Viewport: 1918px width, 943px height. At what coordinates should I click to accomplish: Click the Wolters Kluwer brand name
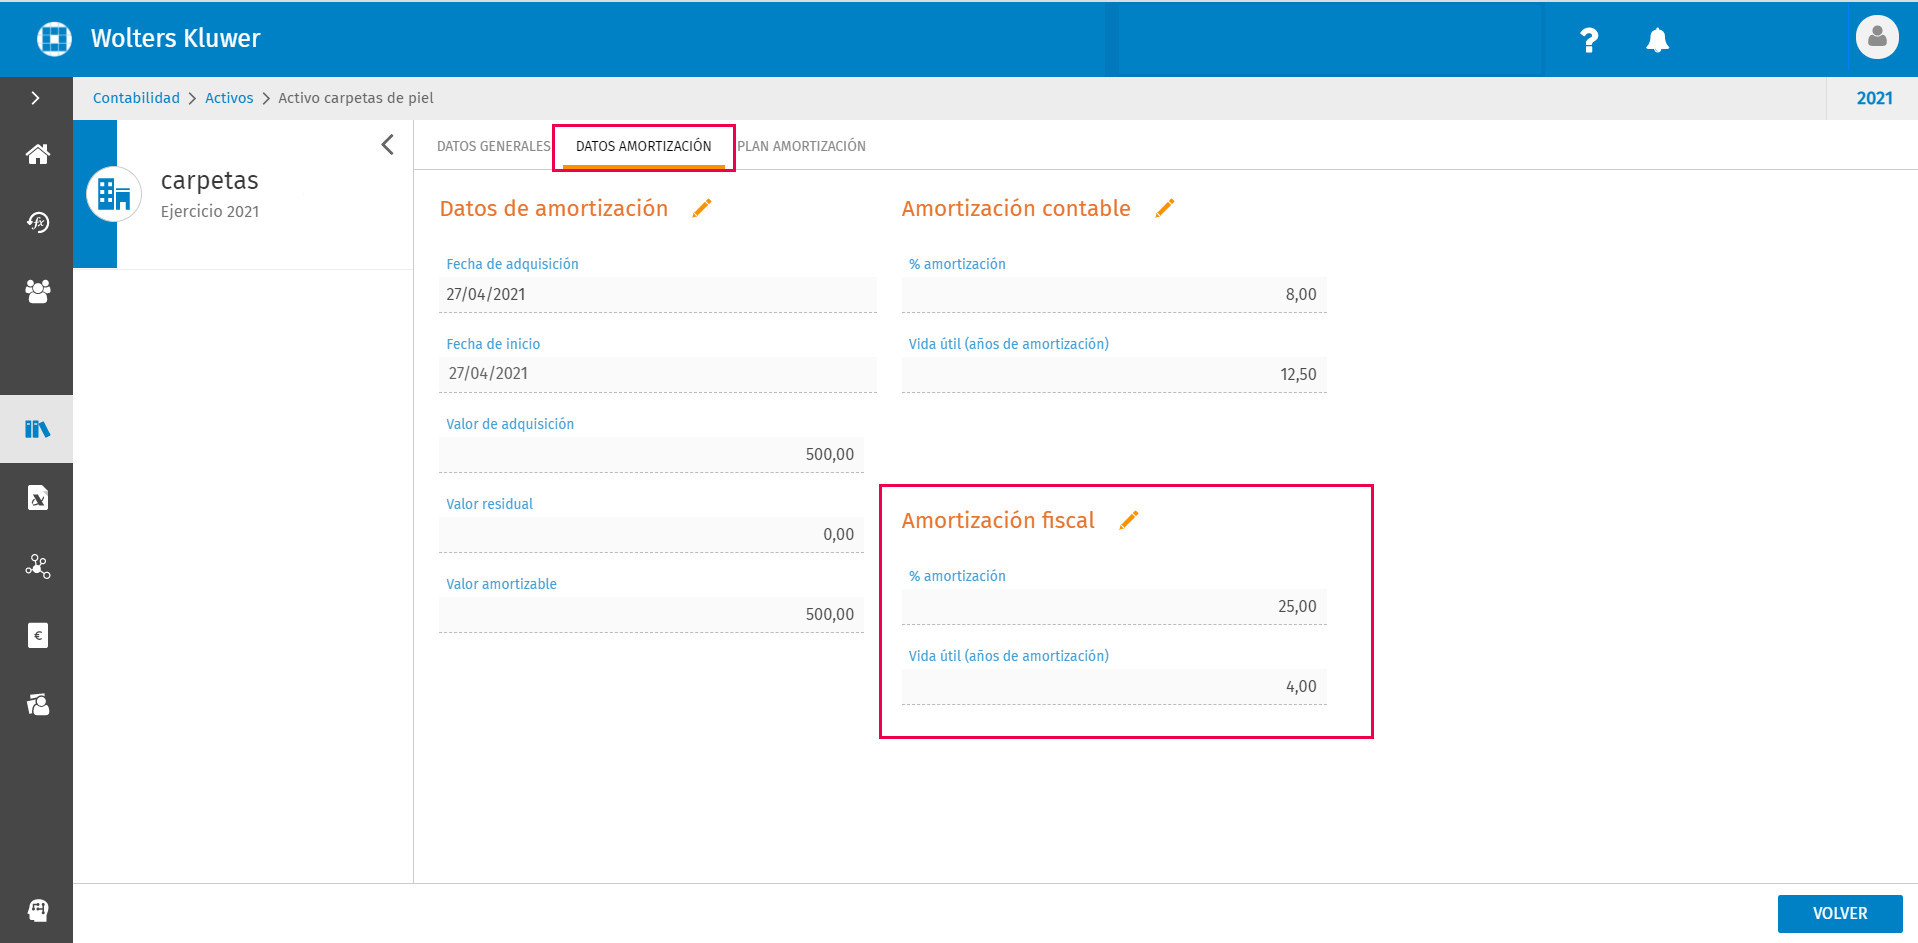point(176,38)
